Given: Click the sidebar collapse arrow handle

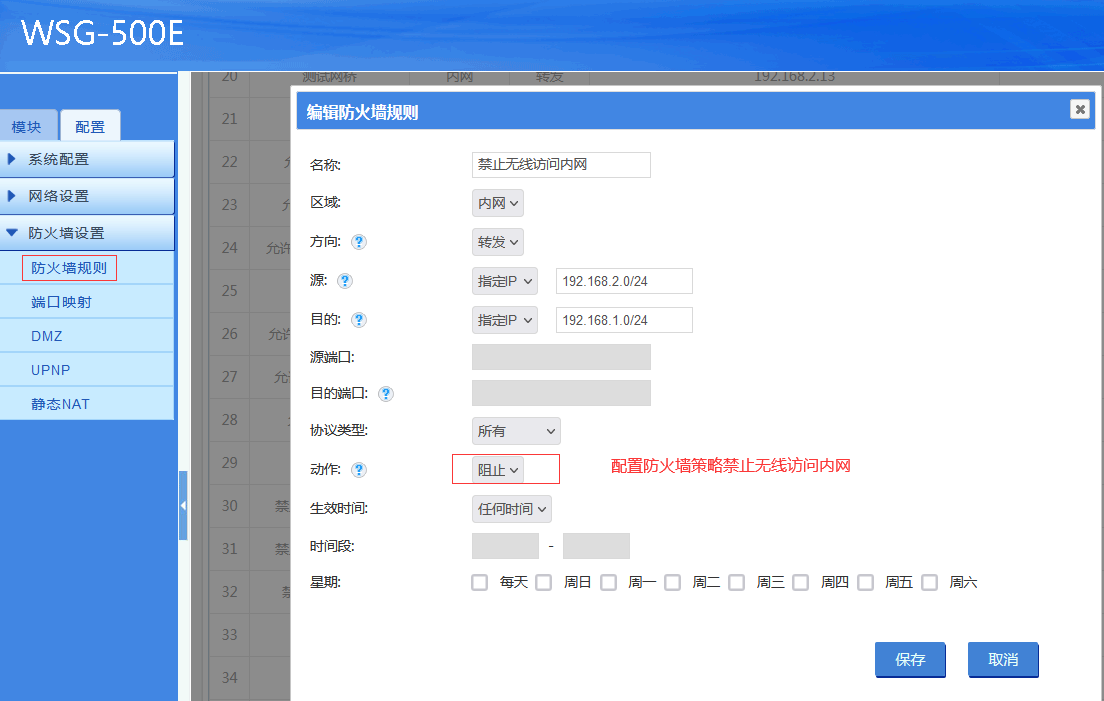Looking at the screenshot, I should coord(183,506).
